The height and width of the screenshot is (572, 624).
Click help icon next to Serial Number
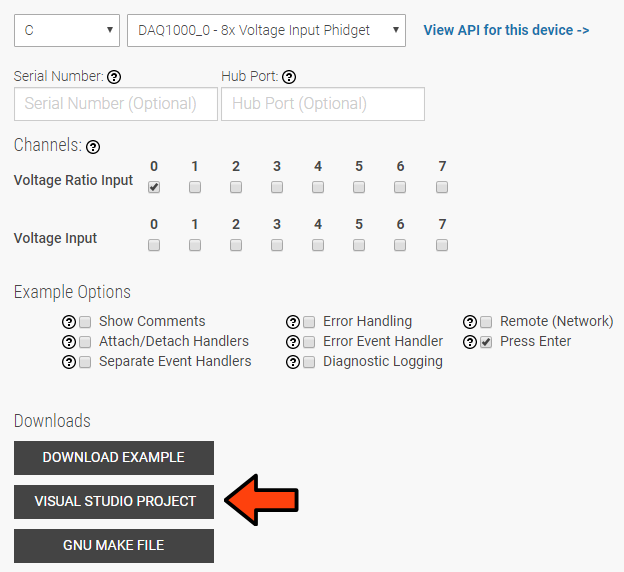tap(114, 77)
